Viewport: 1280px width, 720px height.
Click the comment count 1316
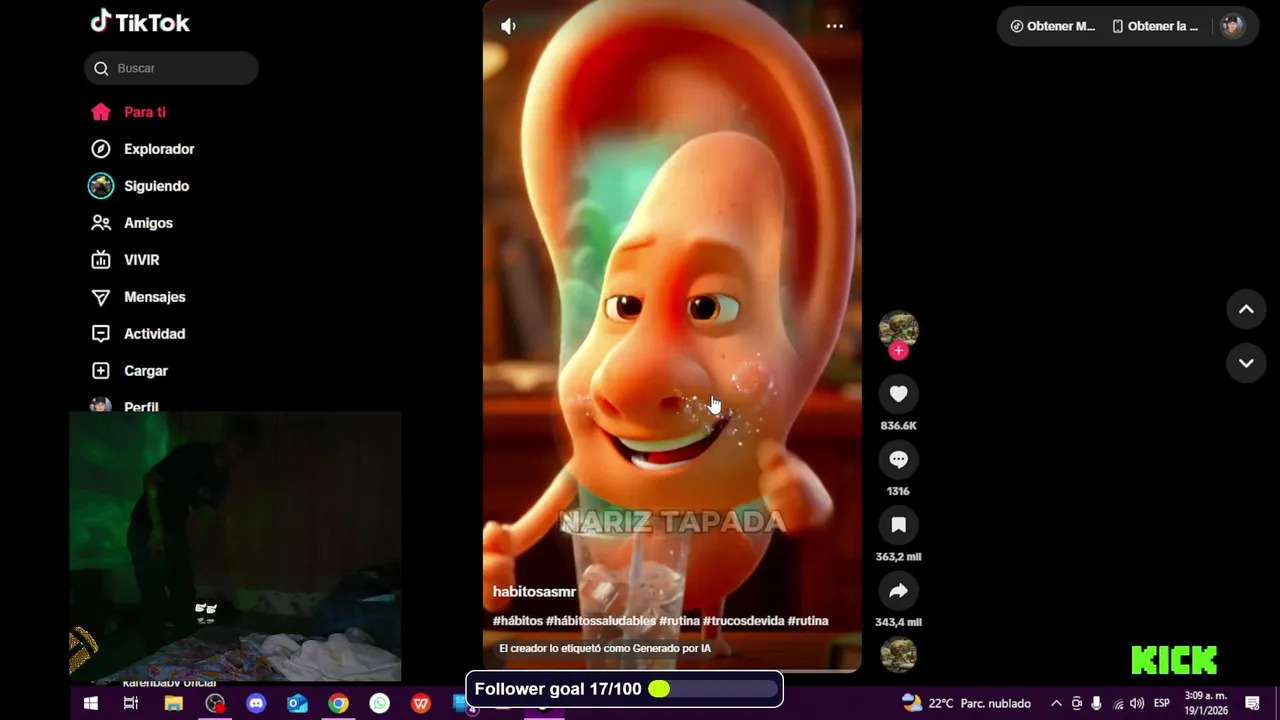pos(898,491)
